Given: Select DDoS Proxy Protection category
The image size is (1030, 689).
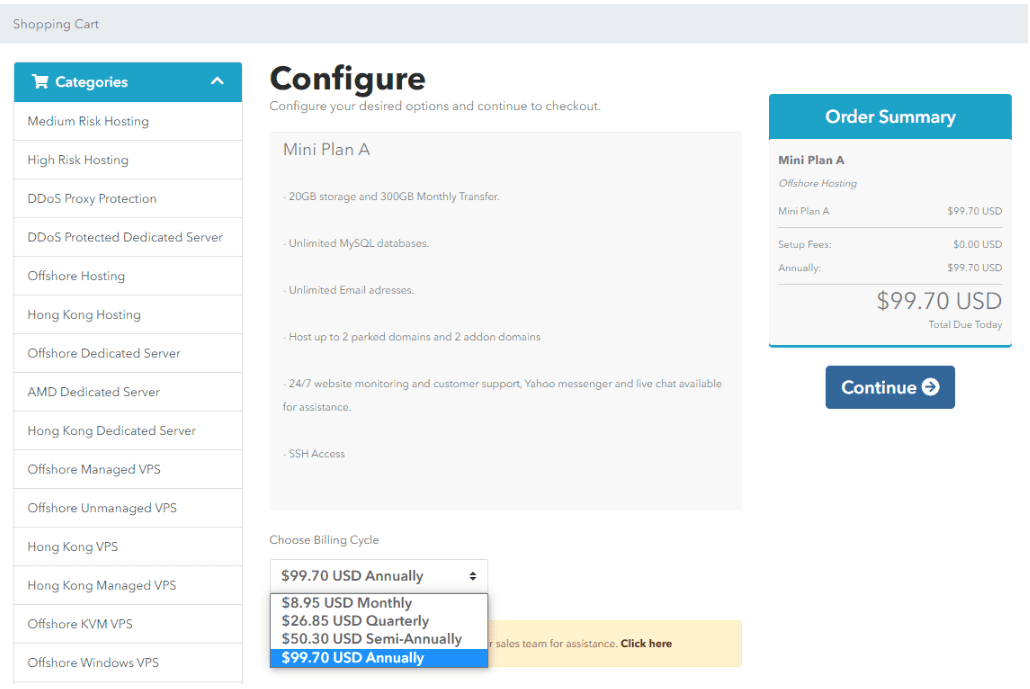Looking at the screenshot, I should coord(127,198).
